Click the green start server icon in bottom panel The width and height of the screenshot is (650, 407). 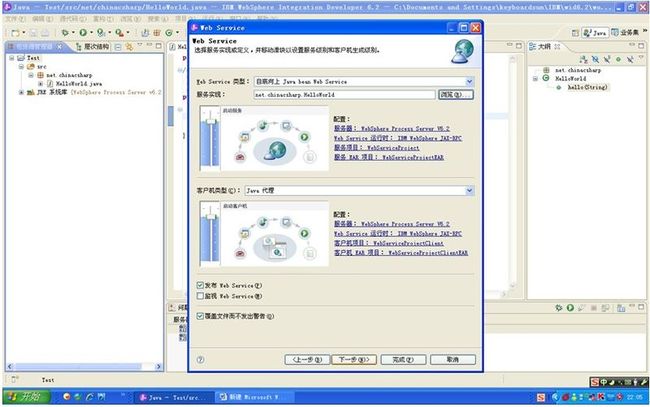tap(570, 308)
